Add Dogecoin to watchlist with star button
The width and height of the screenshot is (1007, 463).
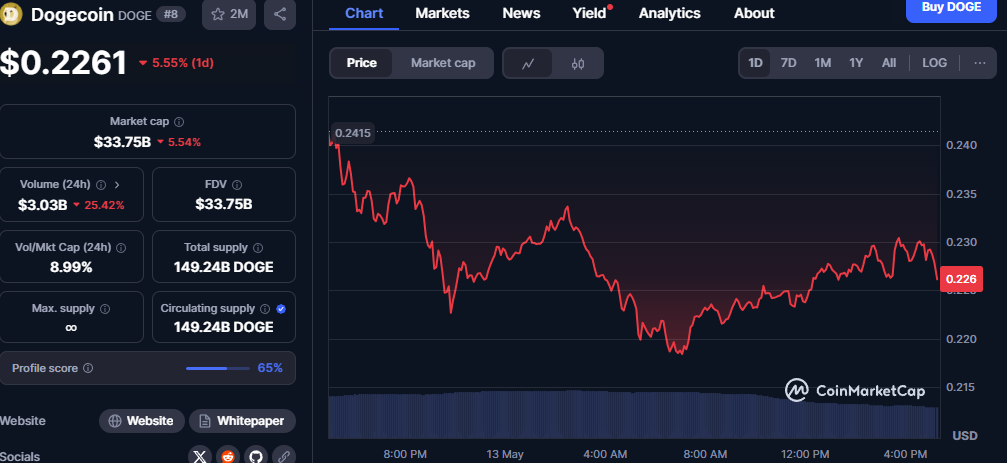point(229,14)
